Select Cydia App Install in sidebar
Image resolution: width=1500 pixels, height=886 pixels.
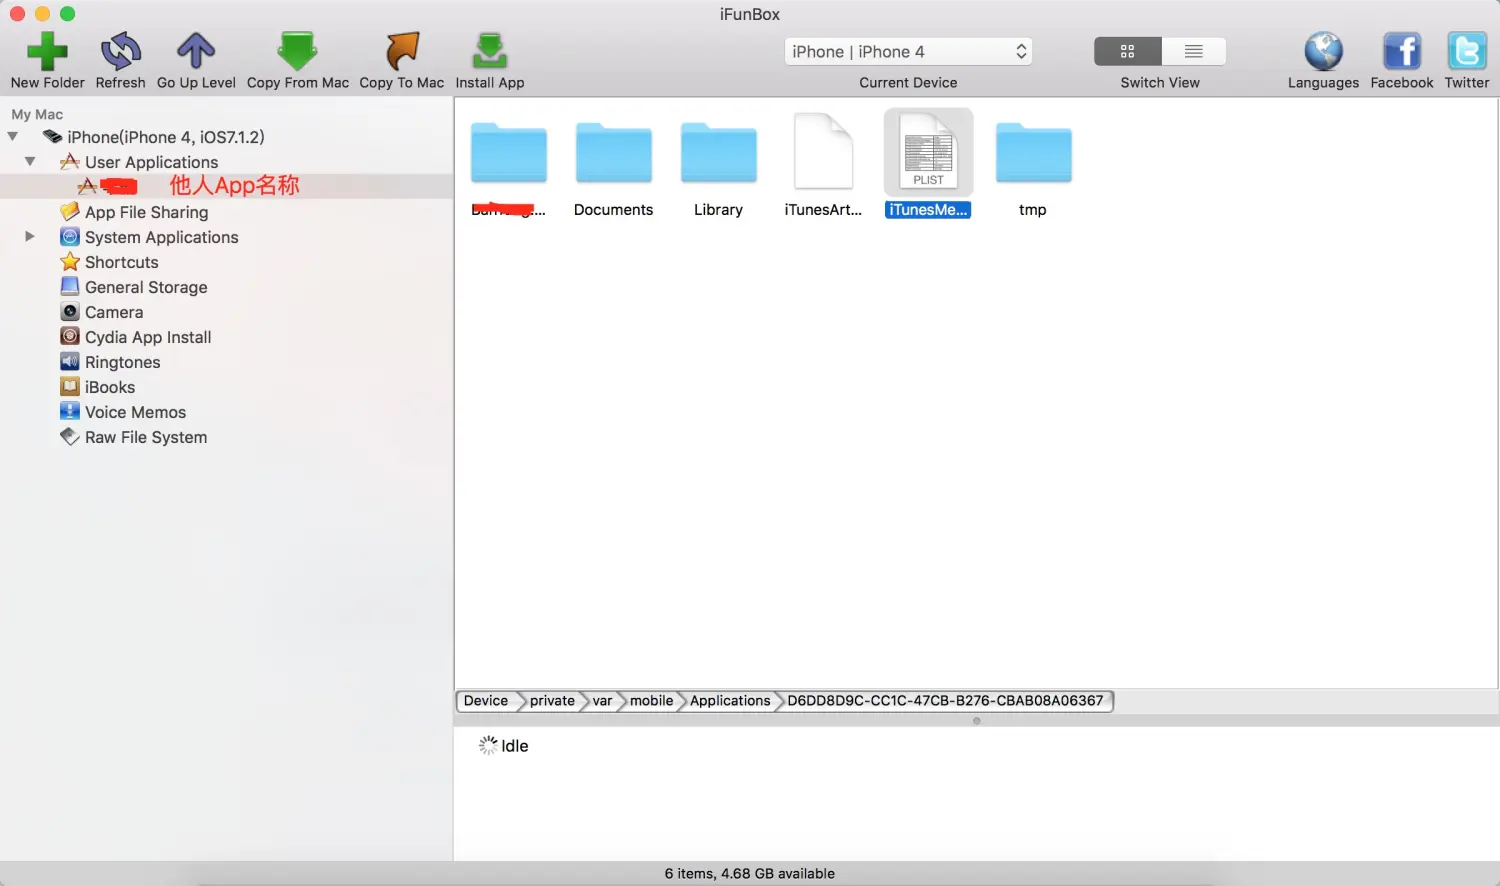pyautogui.click(x=148, y=337)
